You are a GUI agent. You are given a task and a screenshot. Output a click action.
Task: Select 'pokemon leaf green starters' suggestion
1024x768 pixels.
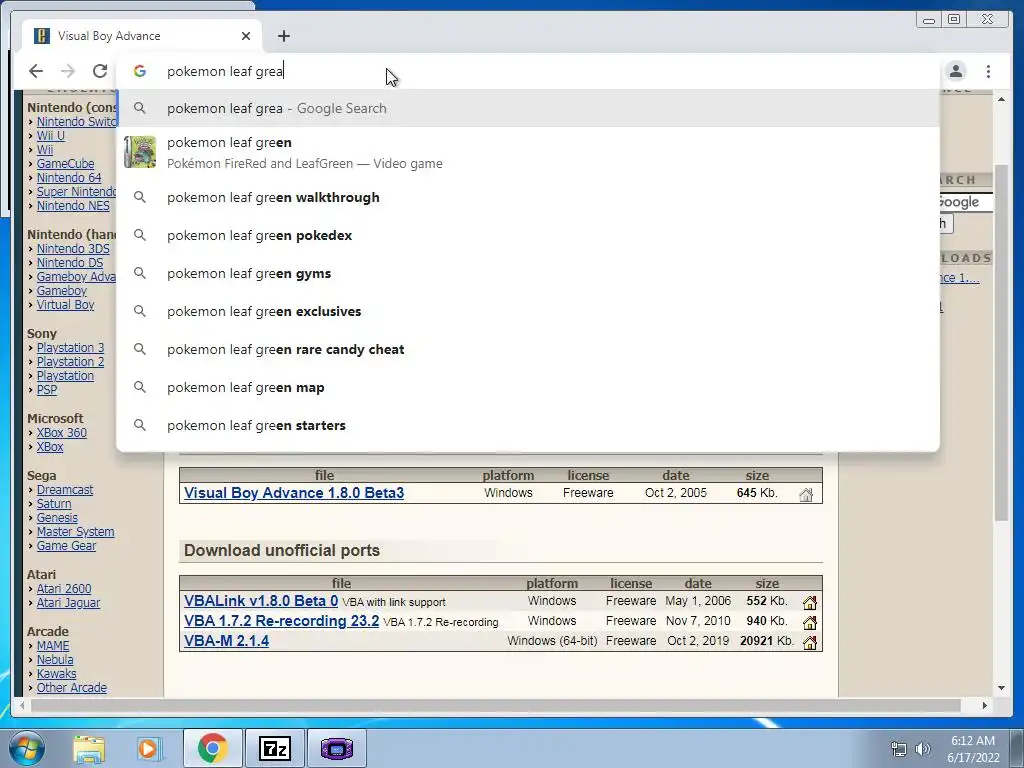pyautogui.click(x=528, y=424)
